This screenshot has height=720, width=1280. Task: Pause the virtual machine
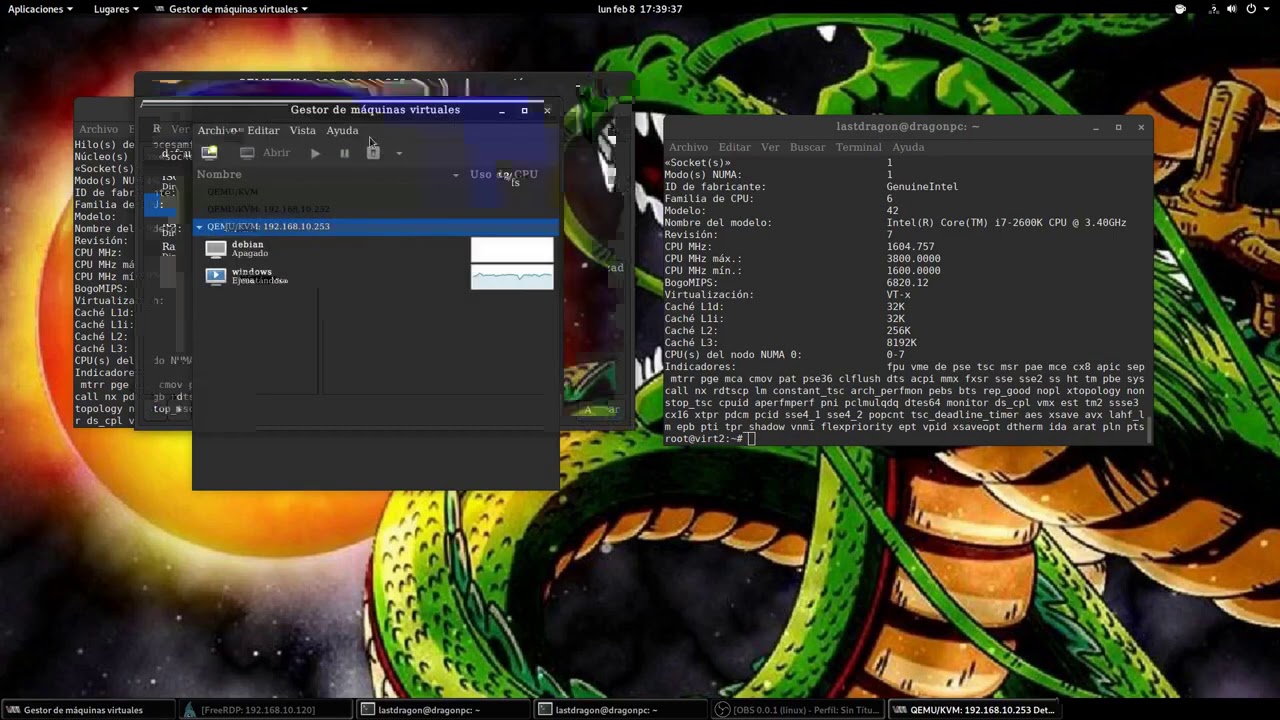point(344,153)
